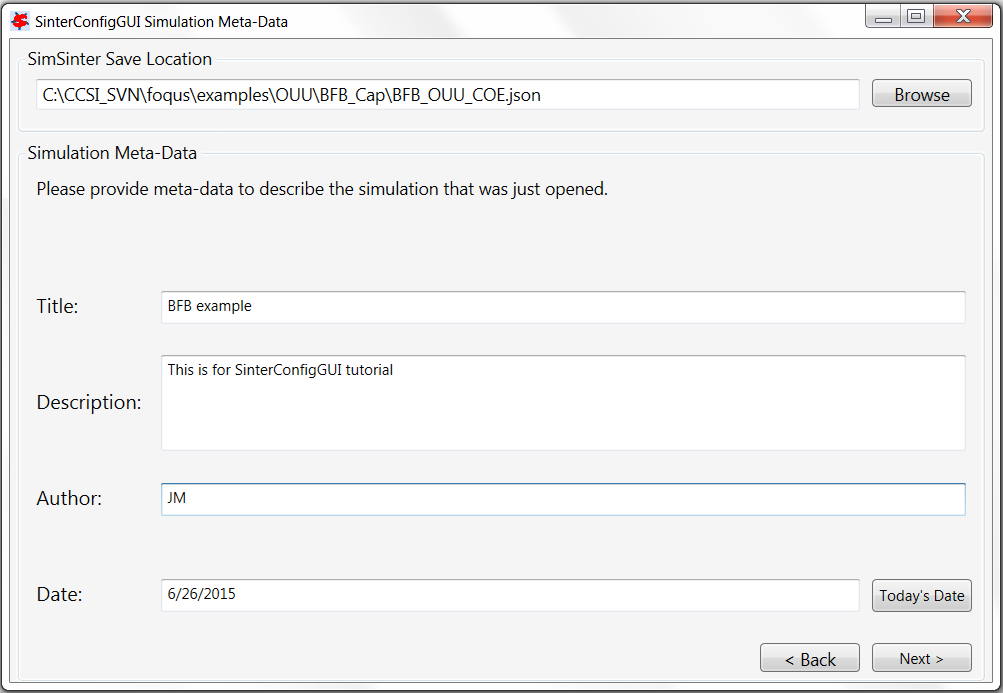The width and height of the screenshot is (1003, 693).
Task: Click the Author label
Action: coord(69,498)
